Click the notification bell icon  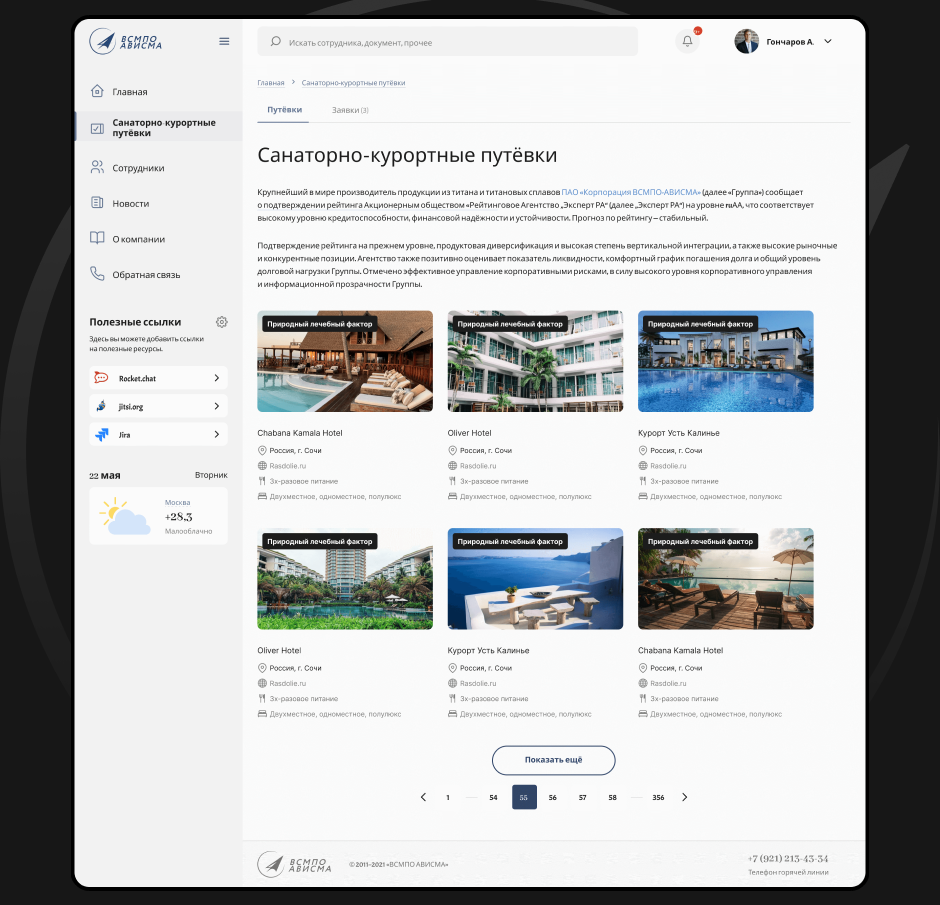(687, 41)
